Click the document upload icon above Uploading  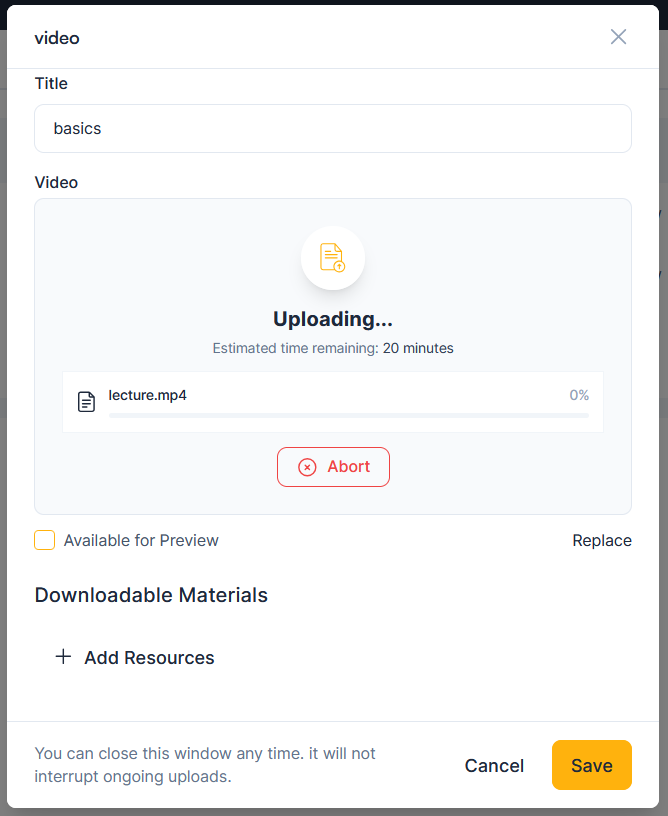point(333,258)
